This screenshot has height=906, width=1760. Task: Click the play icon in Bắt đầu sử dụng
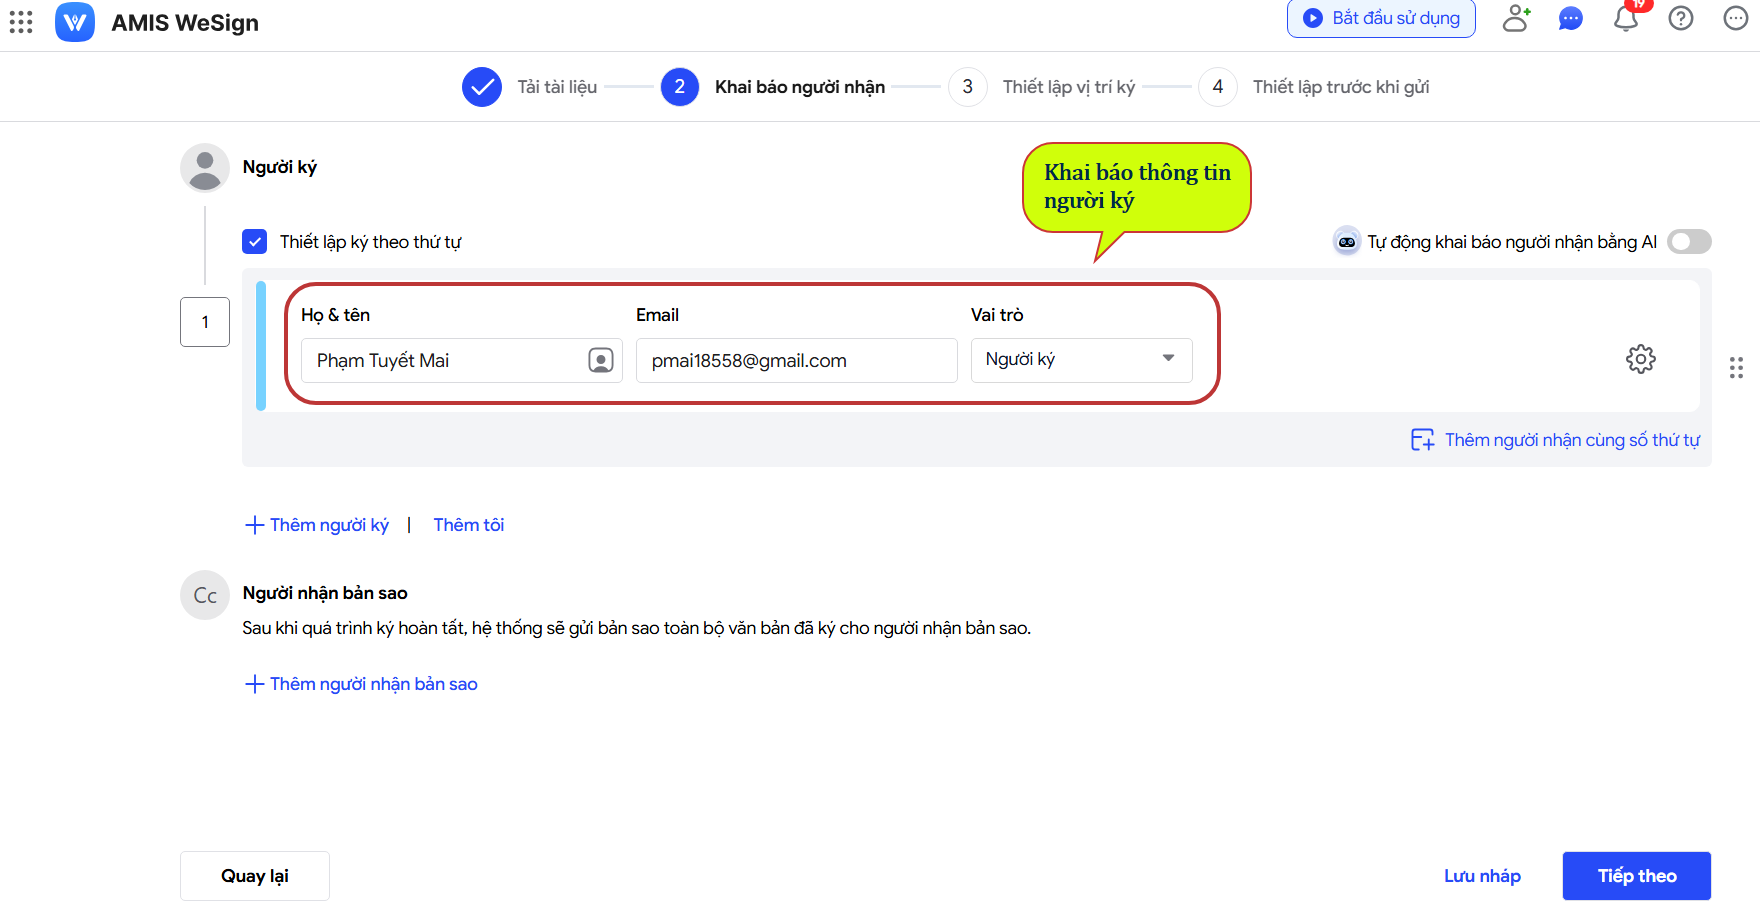click(1313, 18)
